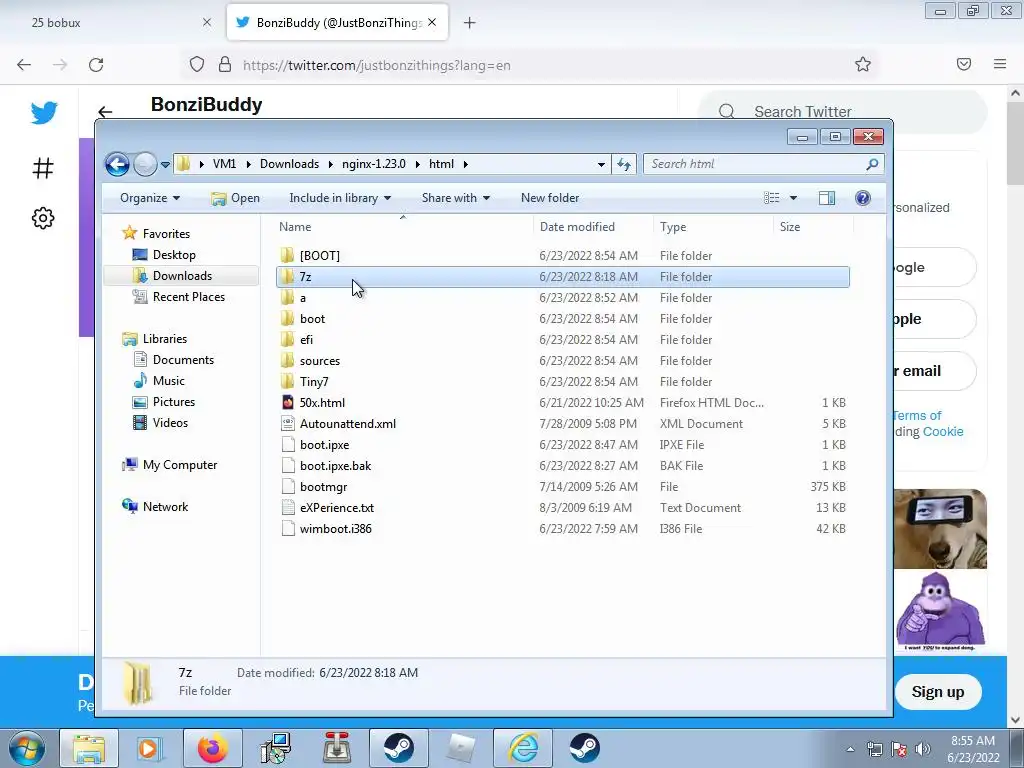This screenshot has width=1024, height=768.
Task: Select wimboot.i386 file
Action: click(x=335, y=528)
